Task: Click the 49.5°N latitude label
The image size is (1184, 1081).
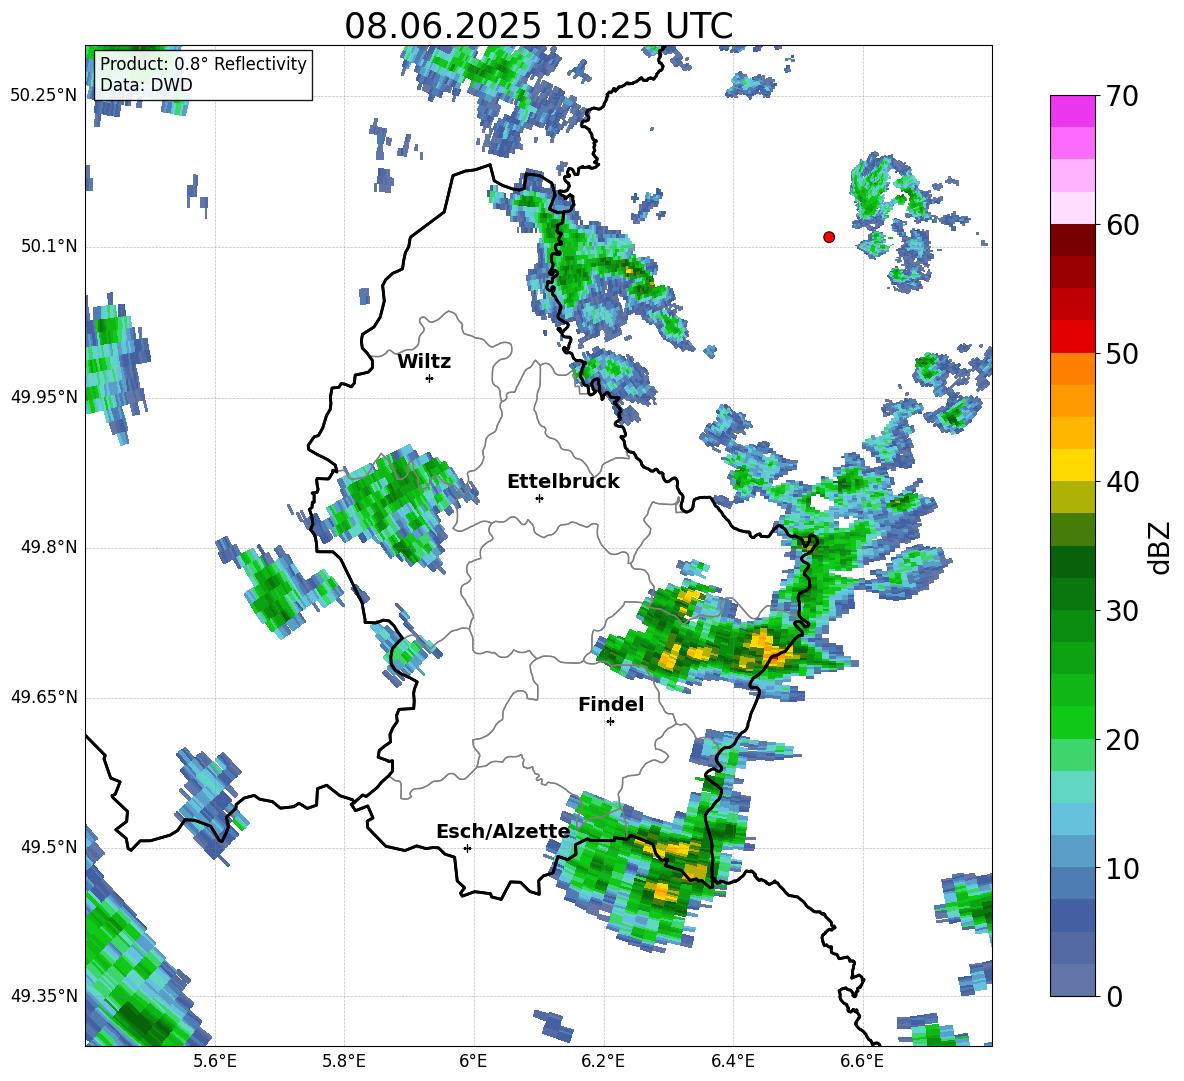Action: tap(49, 847)
